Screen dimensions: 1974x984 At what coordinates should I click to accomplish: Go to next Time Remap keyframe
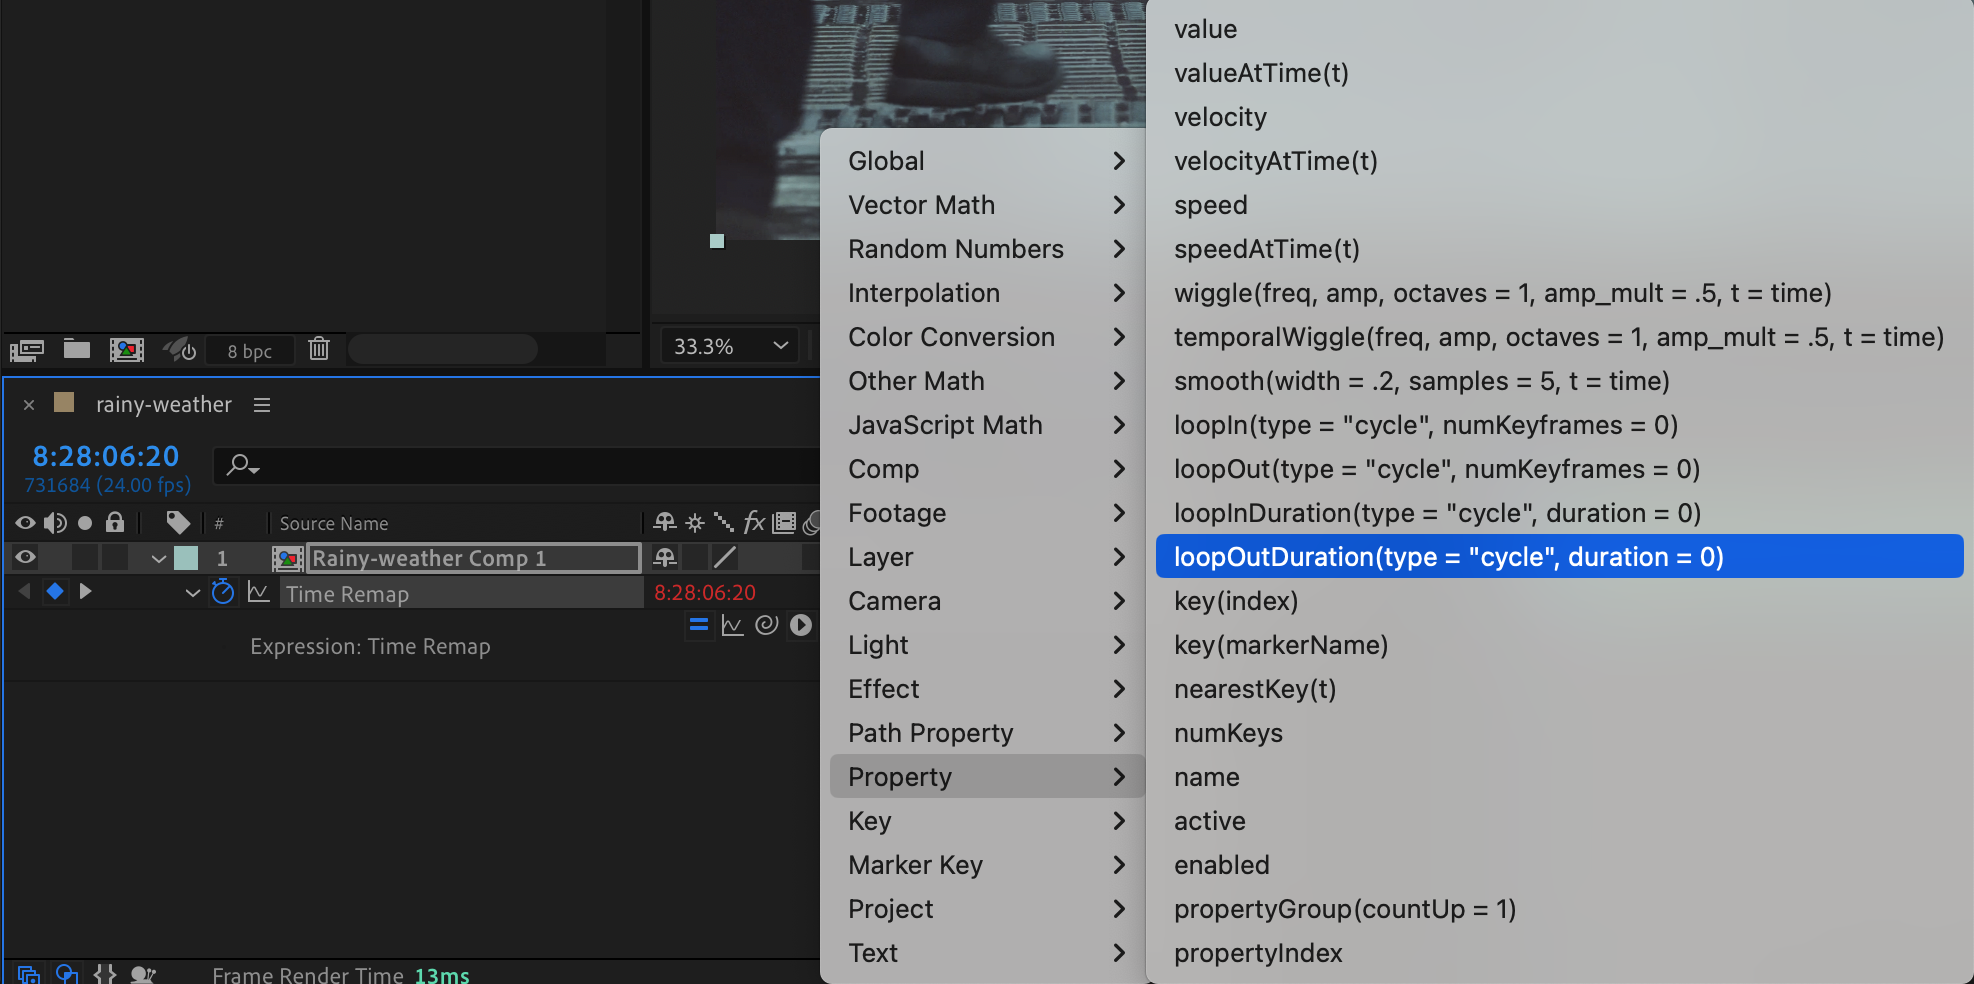(86, 591)
